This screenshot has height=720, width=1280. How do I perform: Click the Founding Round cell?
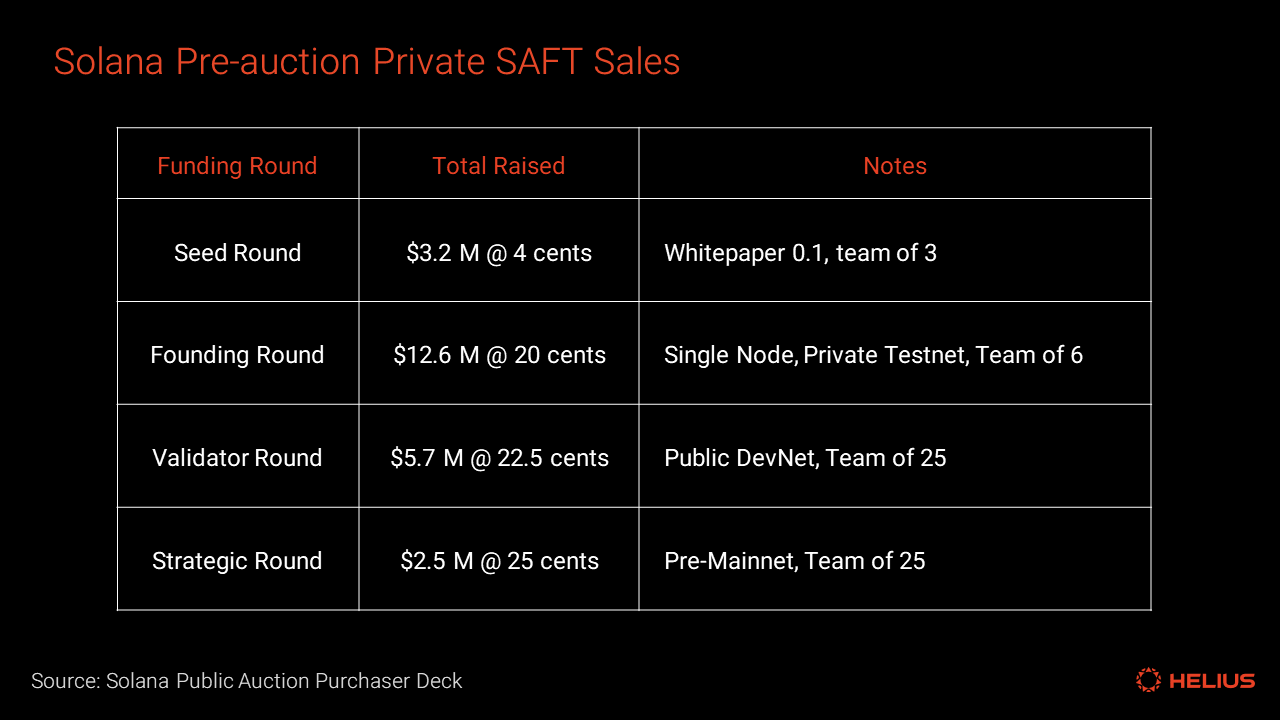tap(237, 355)
